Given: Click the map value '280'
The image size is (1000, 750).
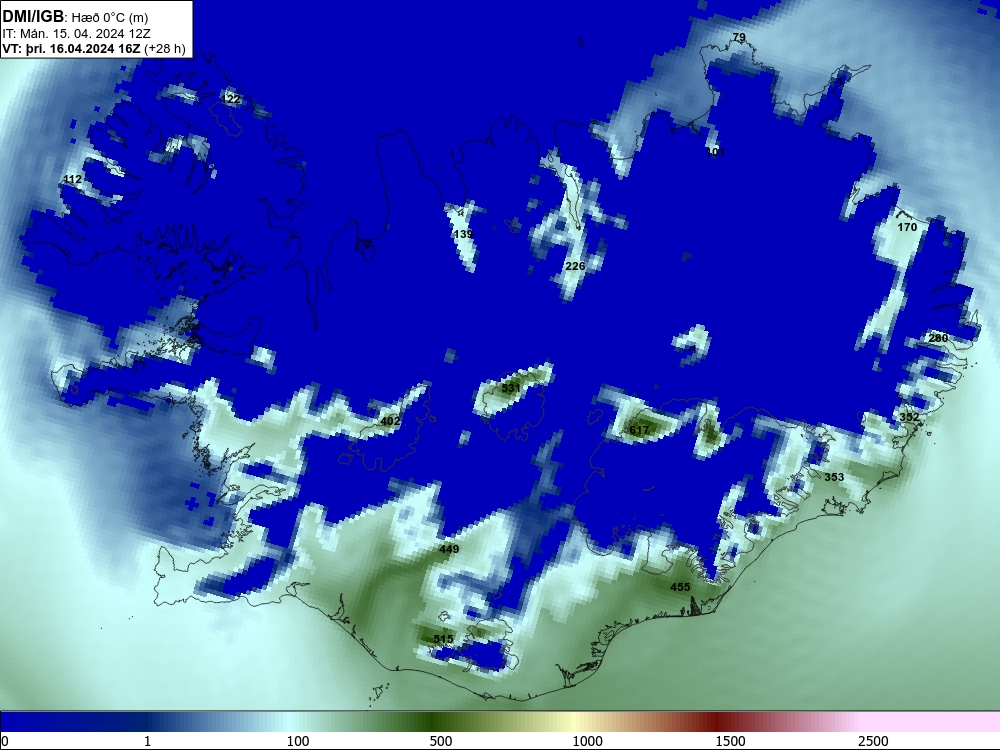Looking at the screenshot, I should [x=938, y=338].
